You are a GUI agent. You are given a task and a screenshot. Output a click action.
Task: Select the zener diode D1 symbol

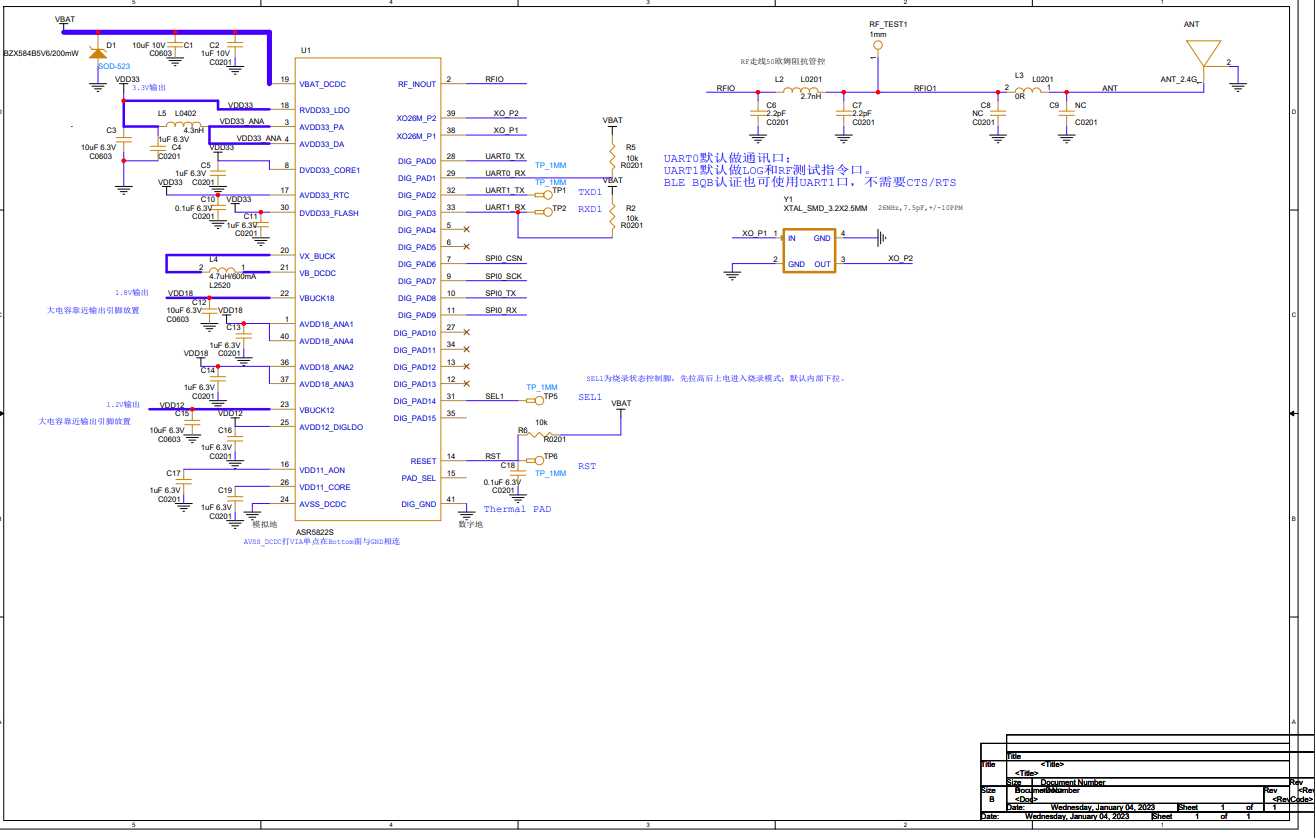coord(97,50)
